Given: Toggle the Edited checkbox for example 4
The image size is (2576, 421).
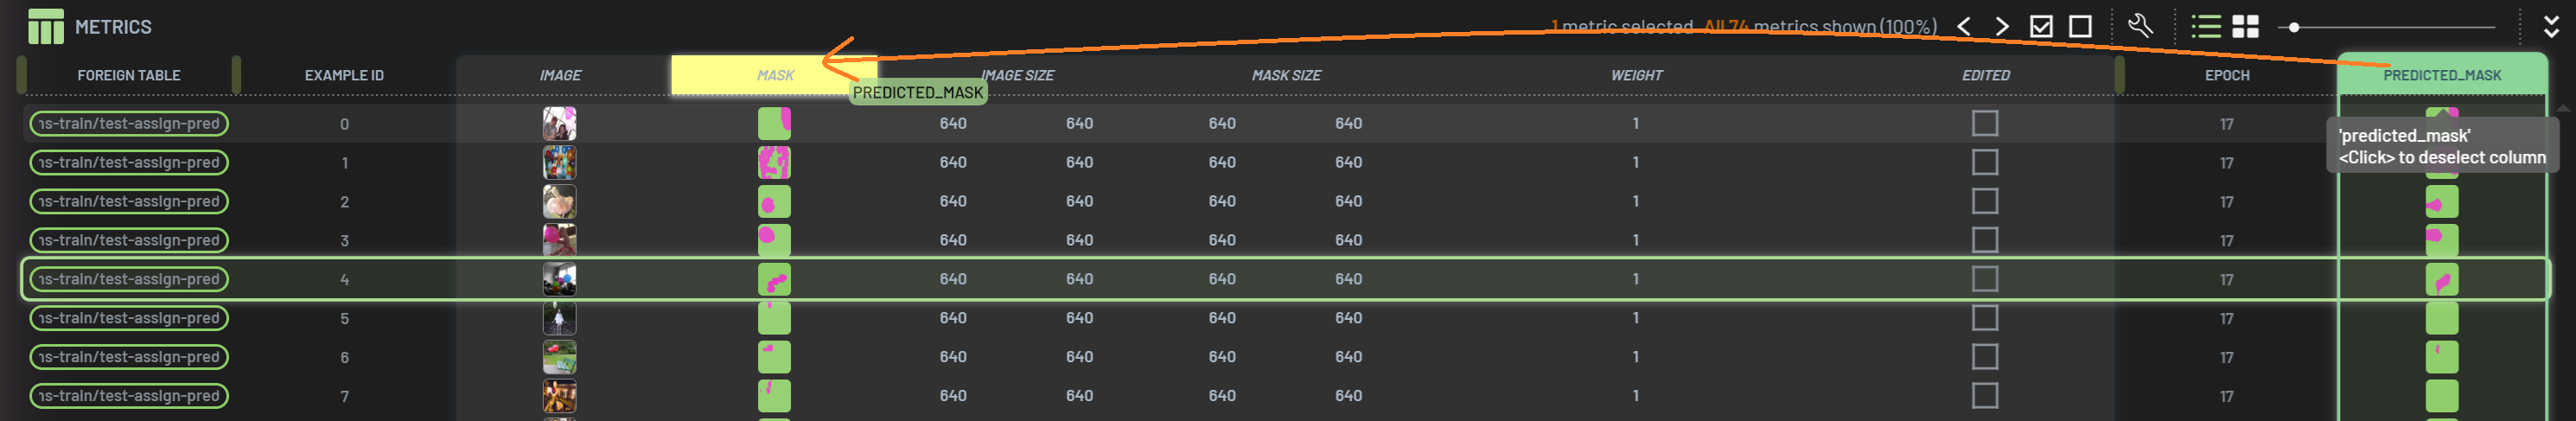Looking at the screenshot, I should tap(1985, 279).
